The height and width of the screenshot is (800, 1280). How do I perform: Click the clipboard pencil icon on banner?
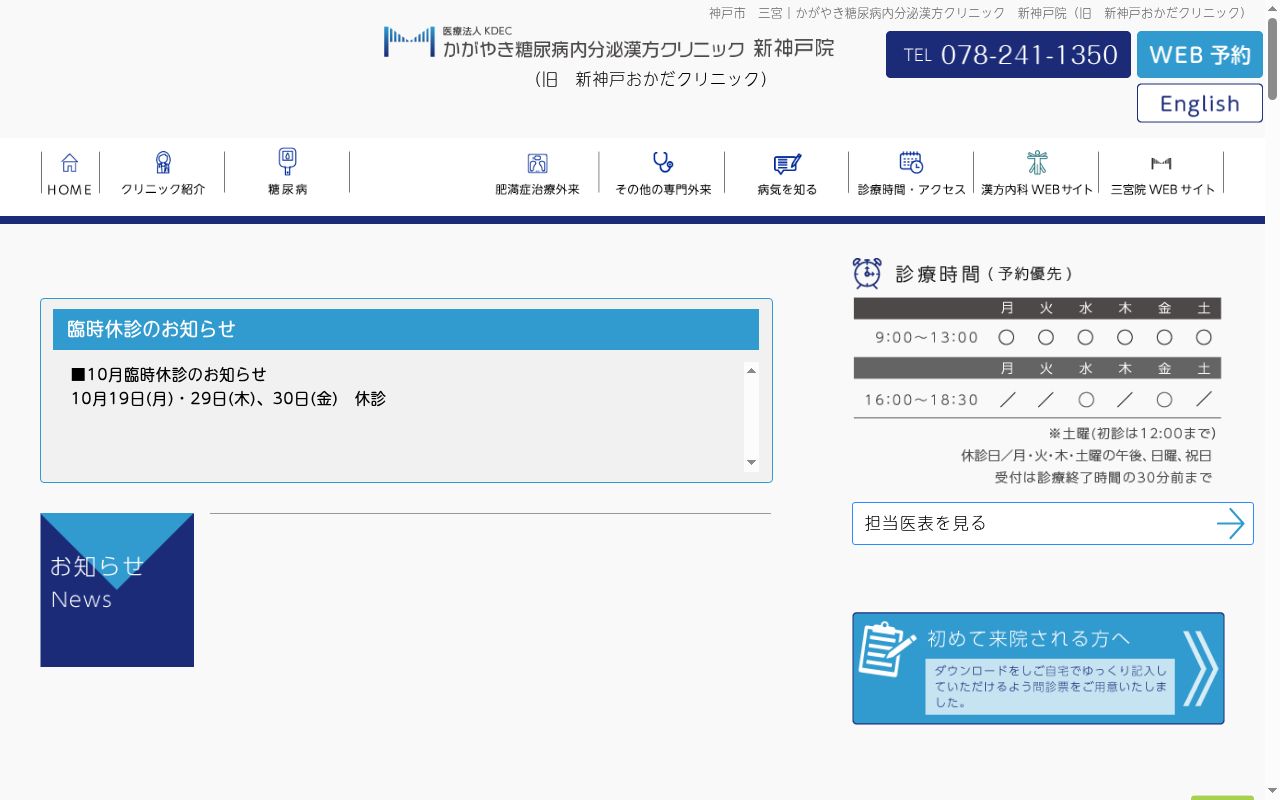886,649
